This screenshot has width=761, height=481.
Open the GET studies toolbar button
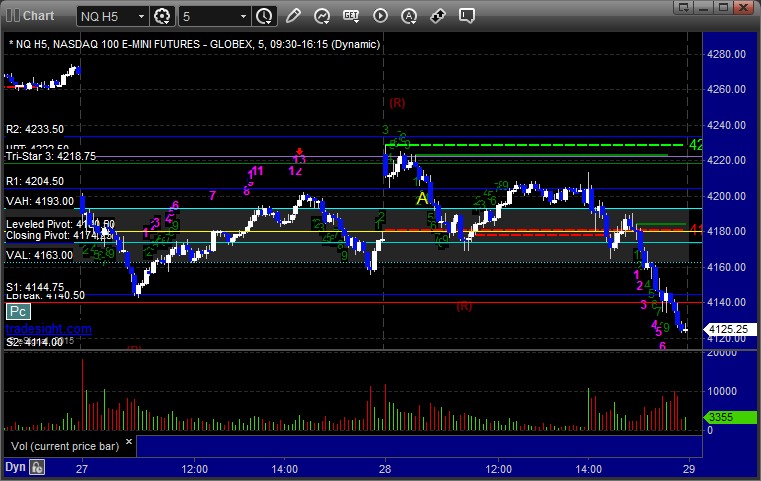pos(351,16)
